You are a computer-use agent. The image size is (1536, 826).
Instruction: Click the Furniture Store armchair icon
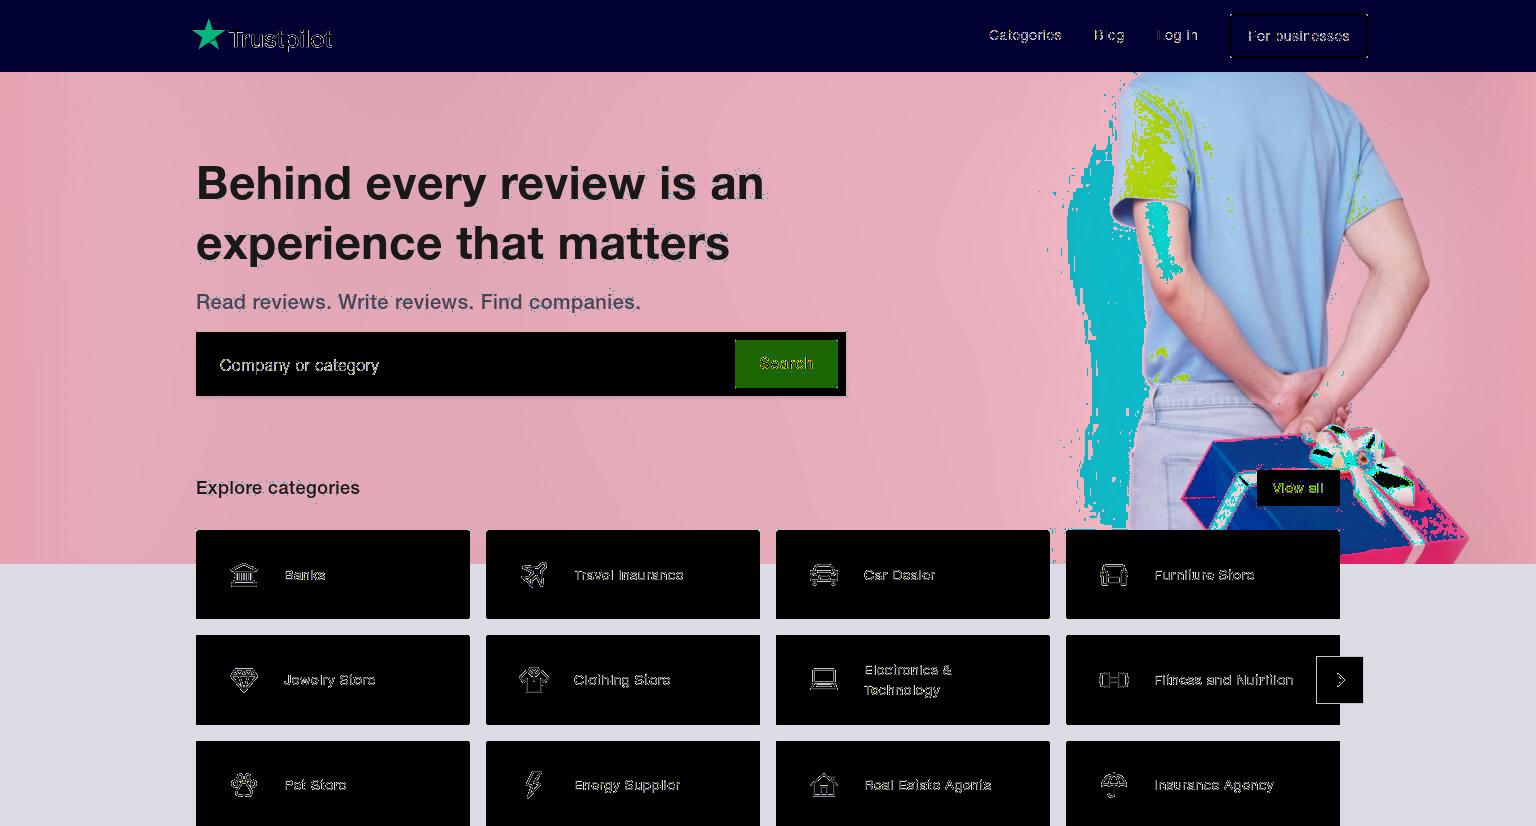pyautogui.click(x=1114, y=575)
